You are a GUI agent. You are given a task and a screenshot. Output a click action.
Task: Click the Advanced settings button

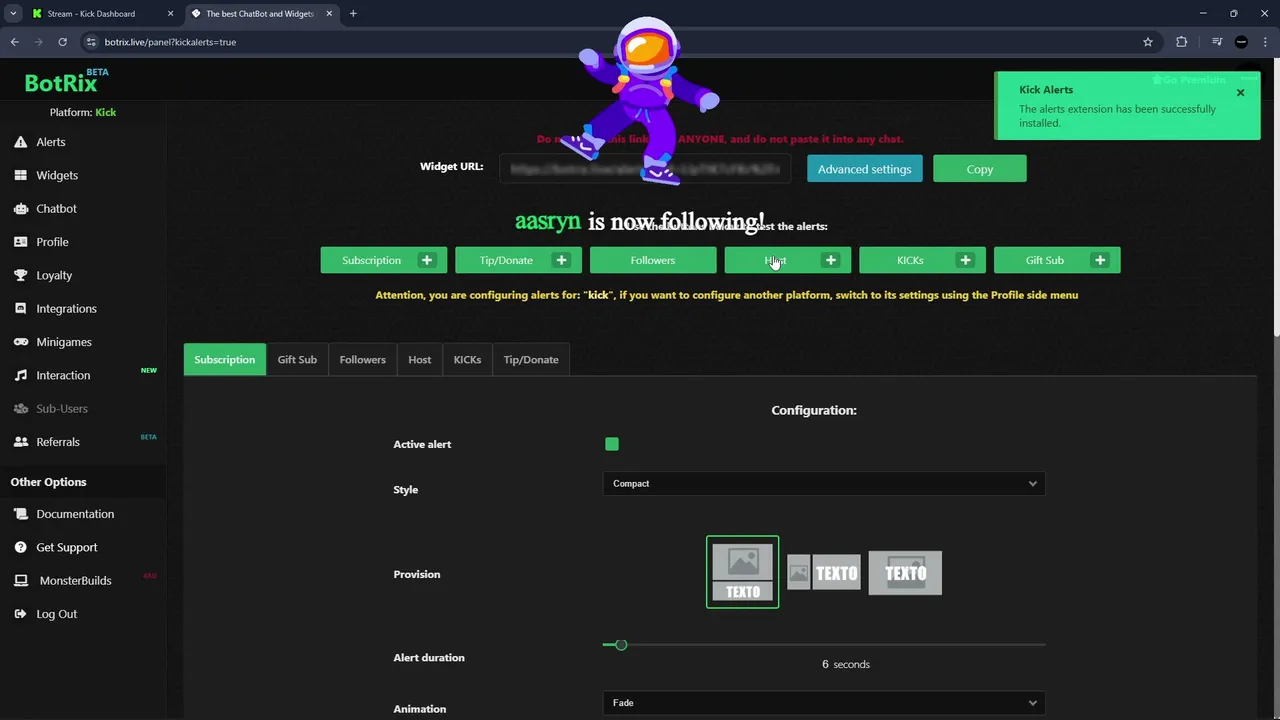[x=865, y=169]
